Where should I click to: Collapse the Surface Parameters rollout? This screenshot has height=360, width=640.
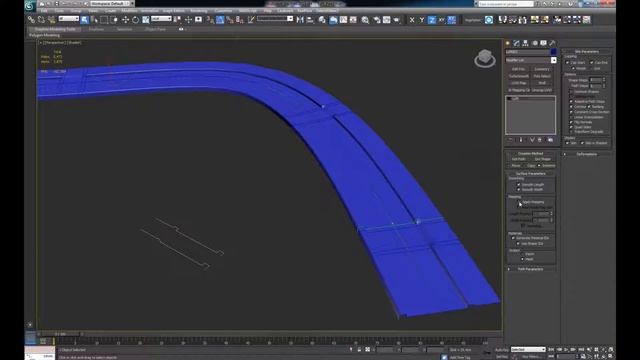click(530, 173)
